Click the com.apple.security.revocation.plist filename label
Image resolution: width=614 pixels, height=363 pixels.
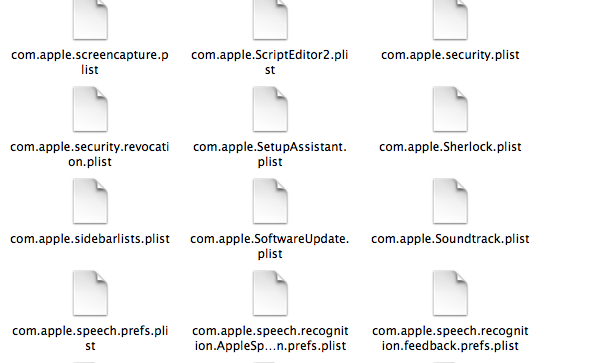(90, 154)
